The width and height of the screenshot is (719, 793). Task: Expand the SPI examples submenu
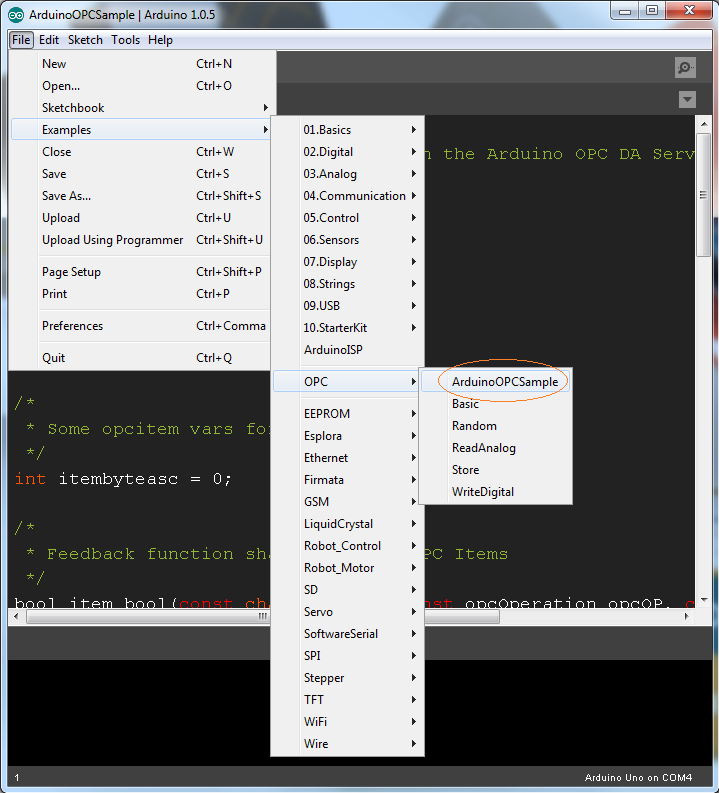[347, 656]
